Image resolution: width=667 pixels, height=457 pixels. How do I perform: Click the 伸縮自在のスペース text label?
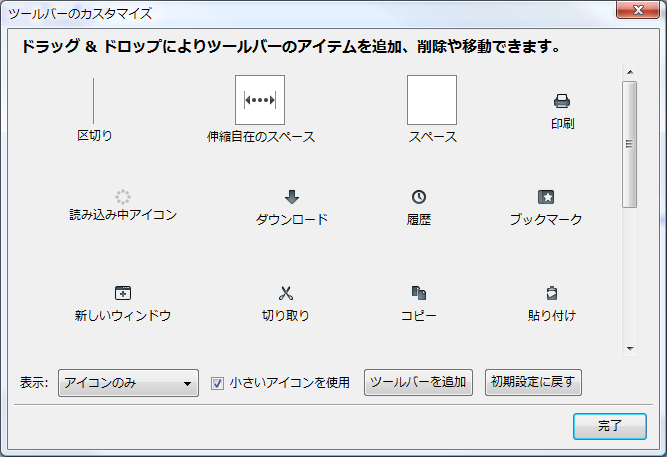click(x=261, y=137)
